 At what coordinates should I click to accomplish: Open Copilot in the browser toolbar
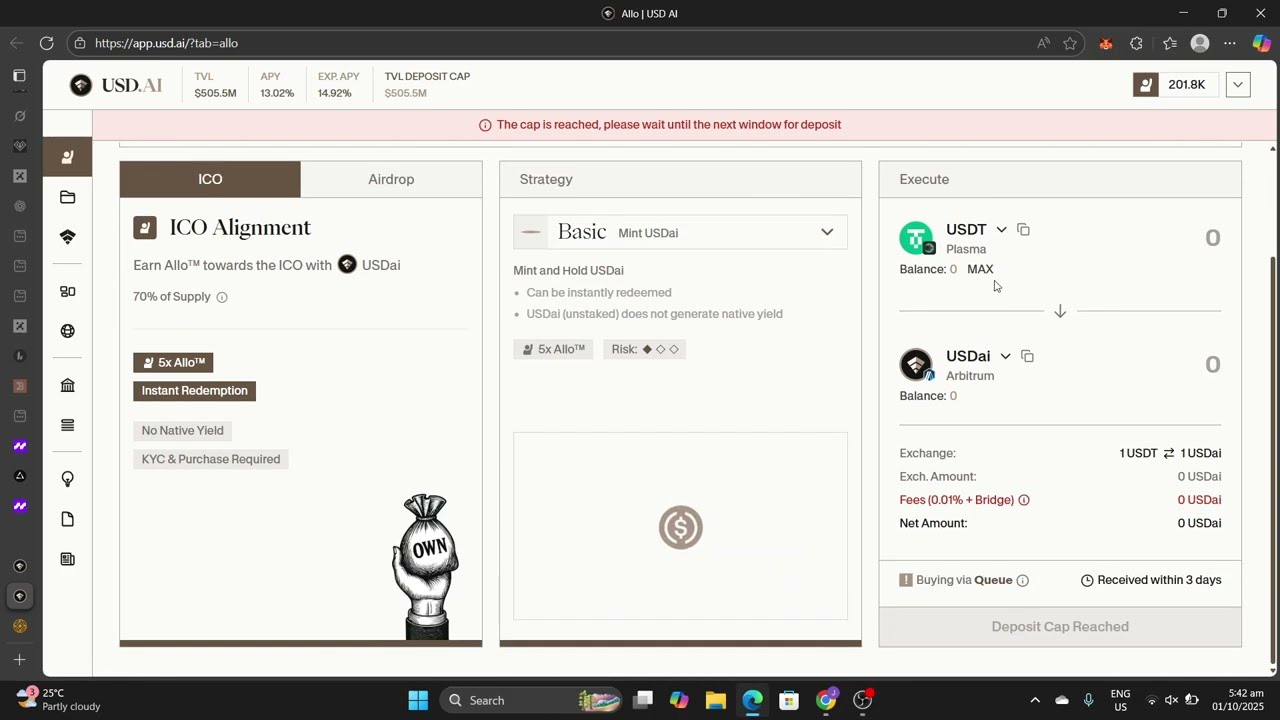[1261, 43]
